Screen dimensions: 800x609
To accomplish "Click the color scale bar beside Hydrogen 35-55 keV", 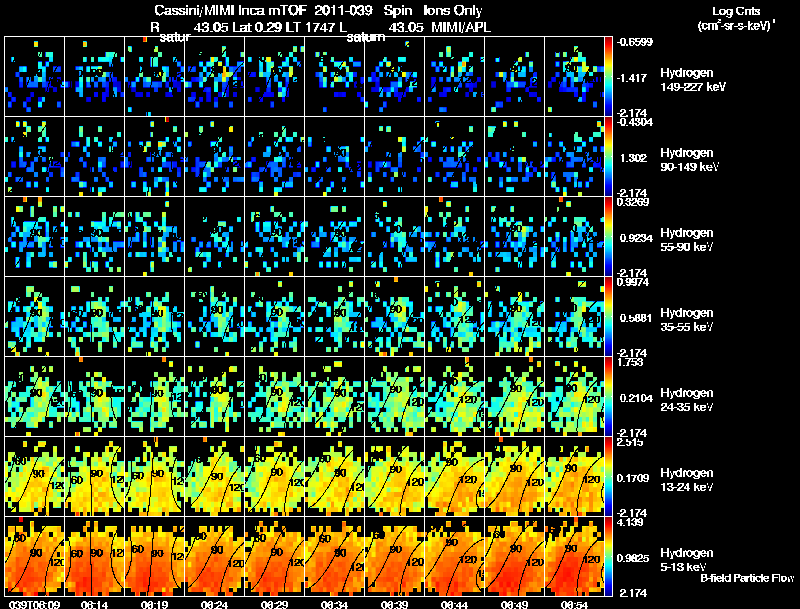I will [608, 317].
